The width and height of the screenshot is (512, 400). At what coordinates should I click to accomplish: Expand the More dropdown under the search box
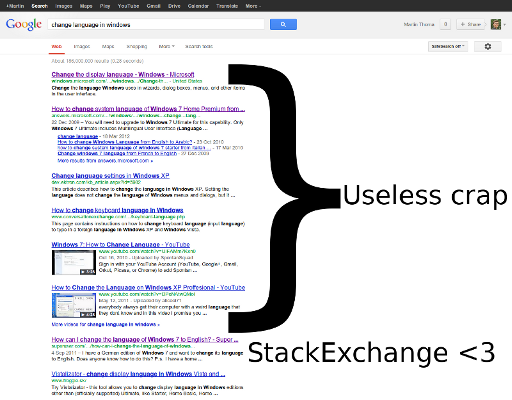pos(166,46)
